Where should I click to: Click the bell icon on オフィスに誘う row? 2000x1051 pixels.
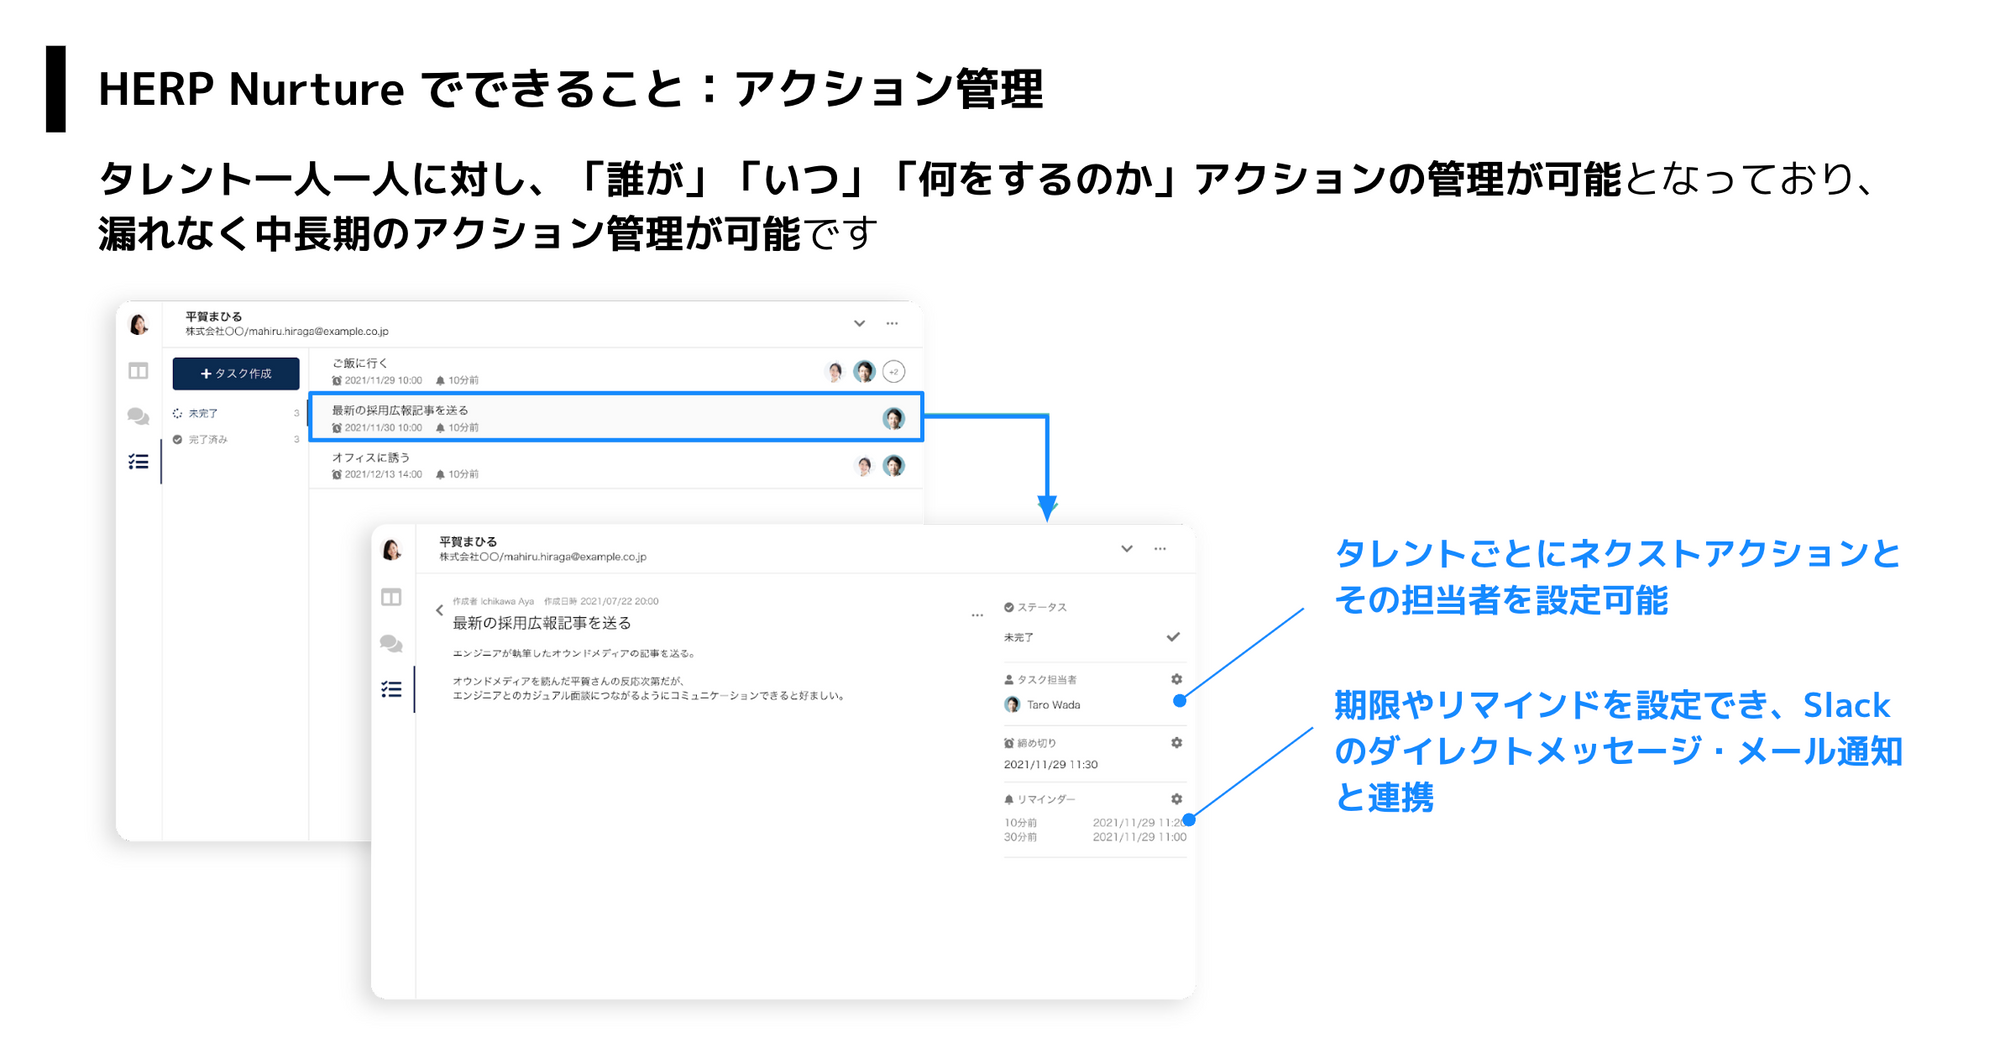coord(440,474)
